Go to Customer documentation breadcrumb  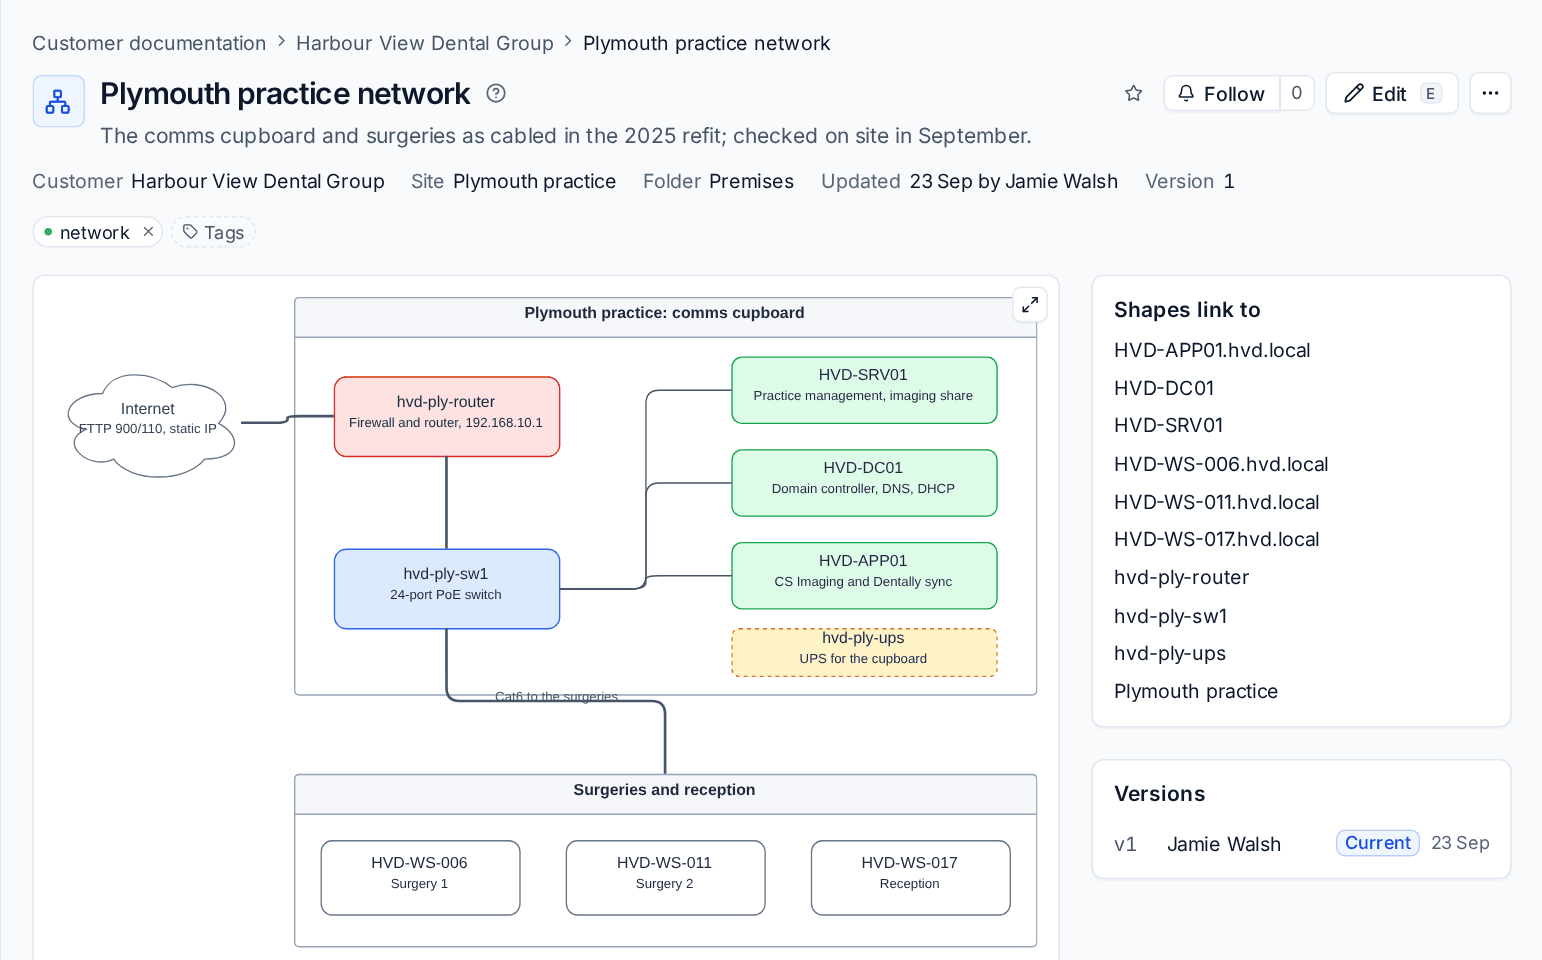click(149, 43)
